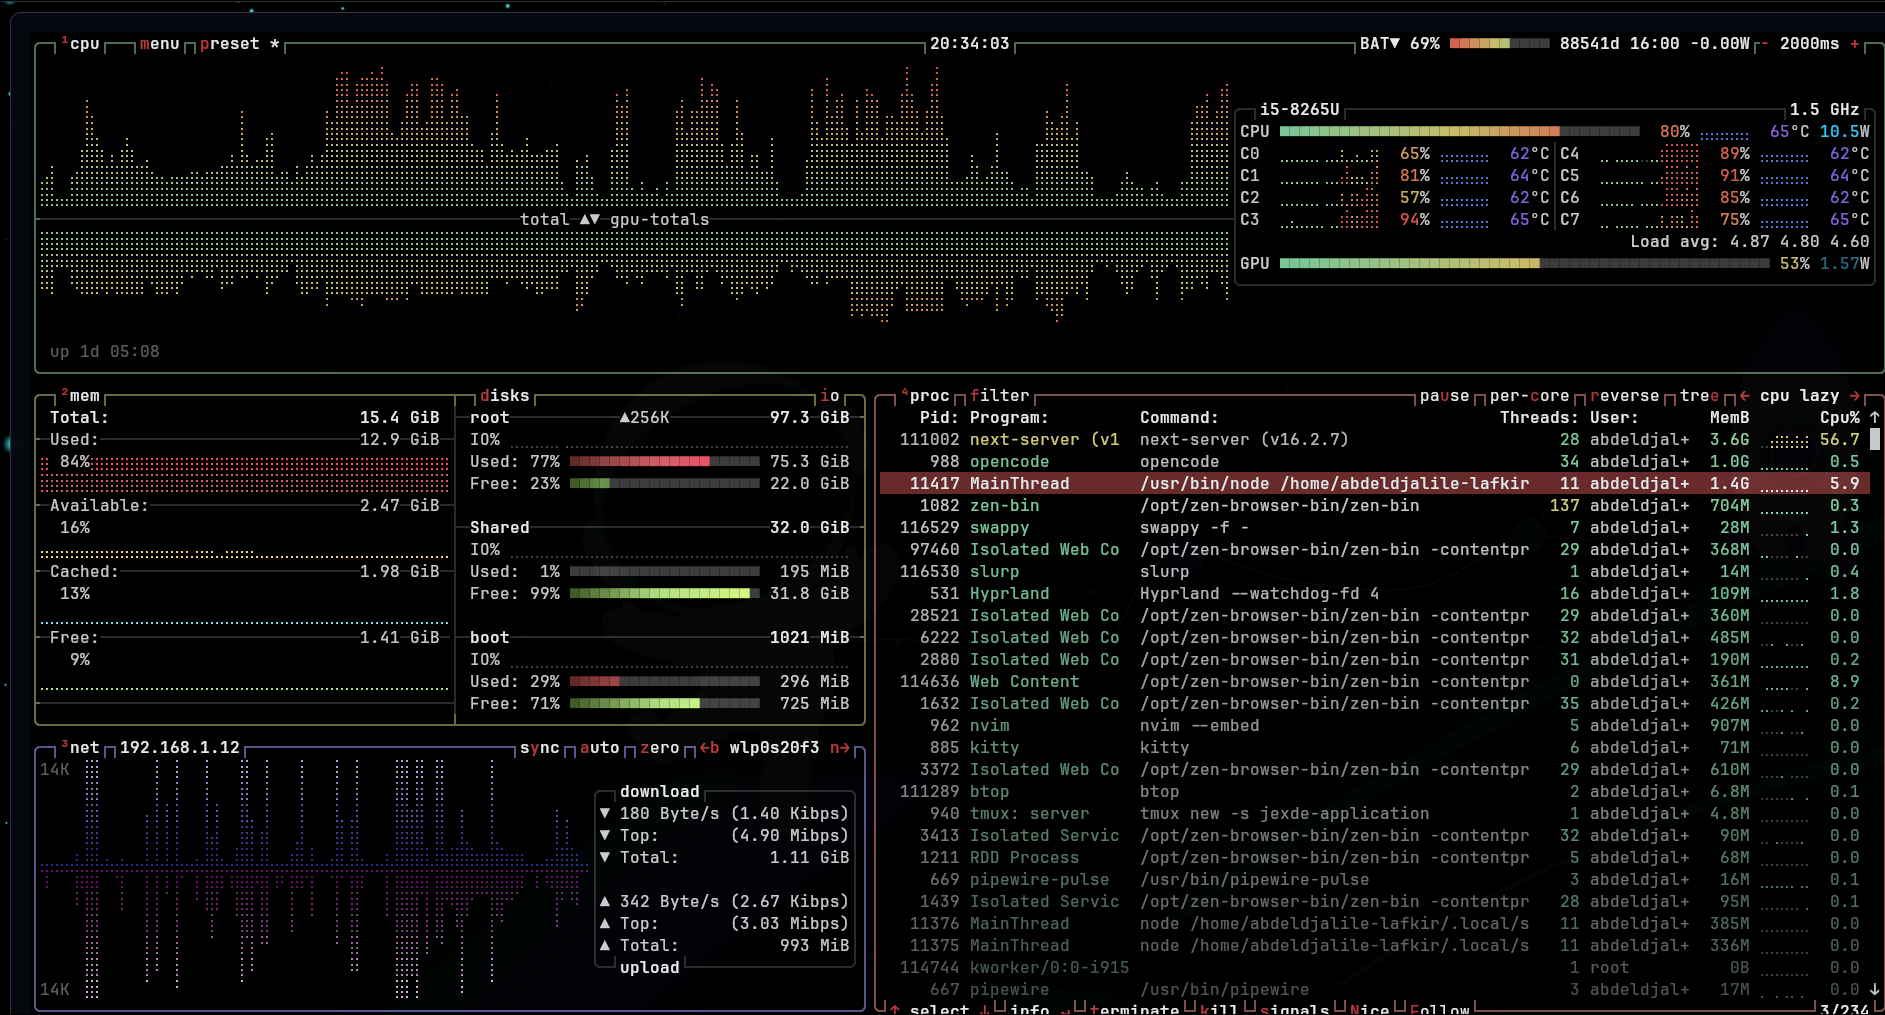1885x1015 pixels.
Task: Select the kitty process row
Action: point(1375,748)
